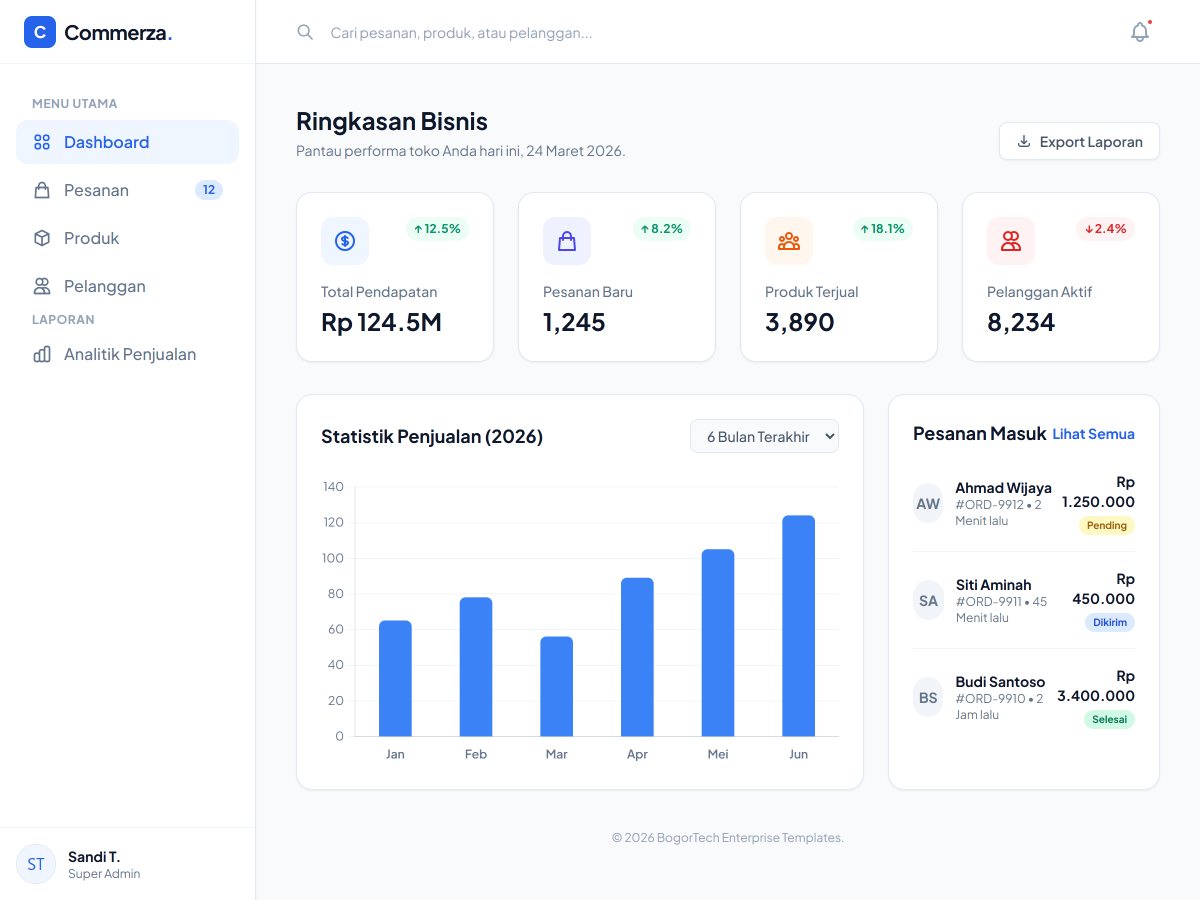
Task: Click the download icon in Export Laporan button
Action: (1023, 141)
